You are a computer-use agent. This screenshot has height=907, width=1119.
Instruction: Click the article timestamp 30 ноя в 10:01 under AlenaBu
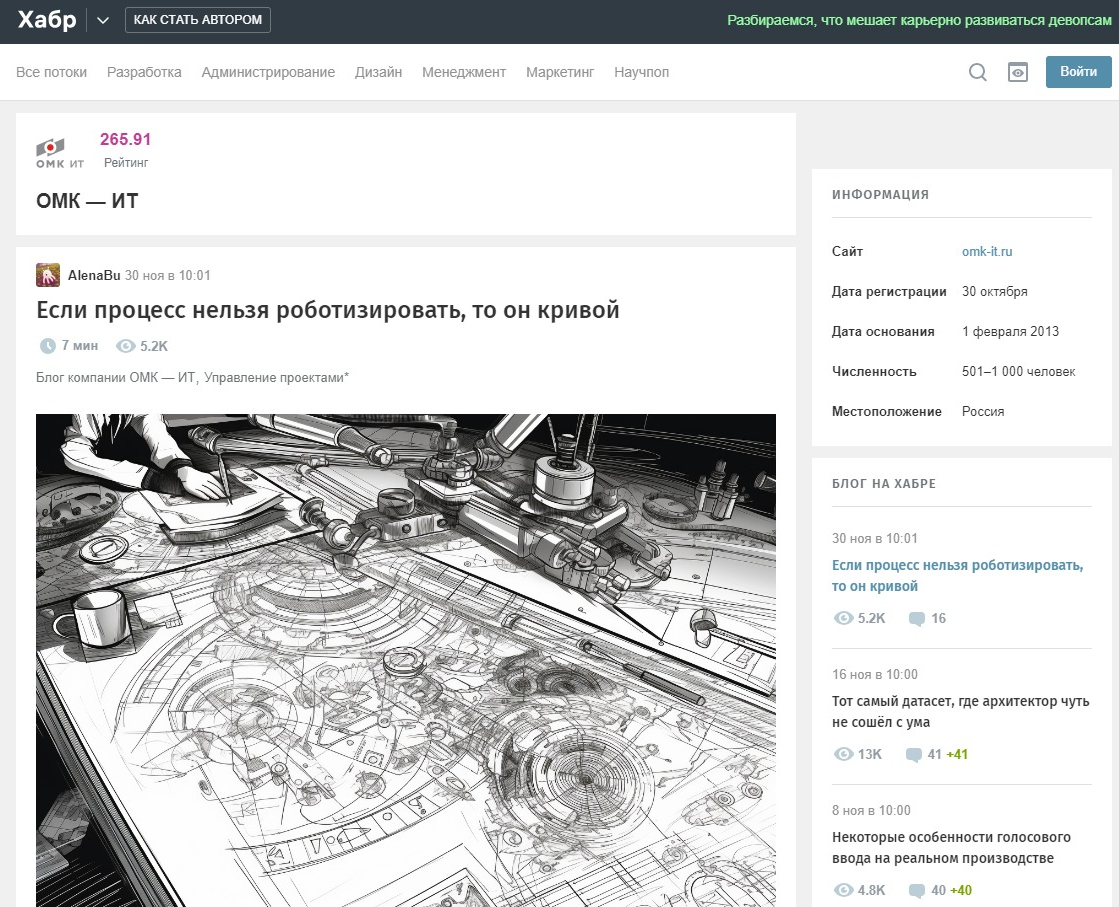tap(168, 275)
